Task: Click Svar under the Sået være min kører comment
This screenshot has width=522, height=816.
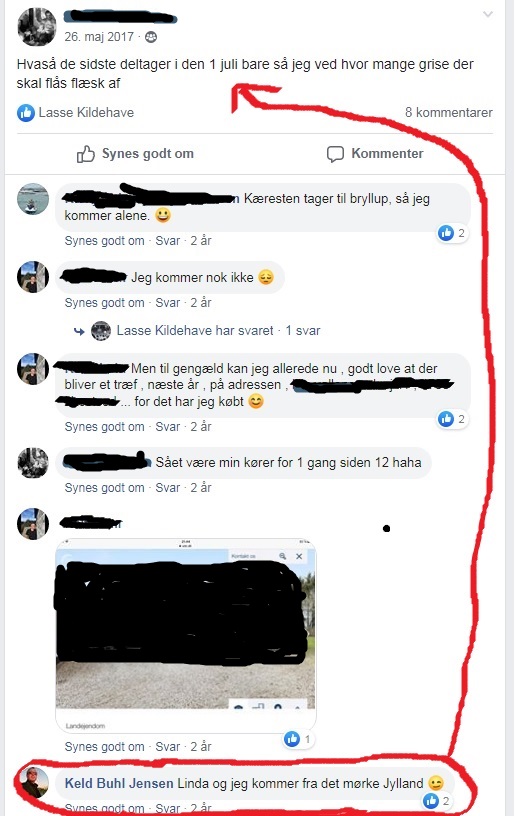Action: 168,488
